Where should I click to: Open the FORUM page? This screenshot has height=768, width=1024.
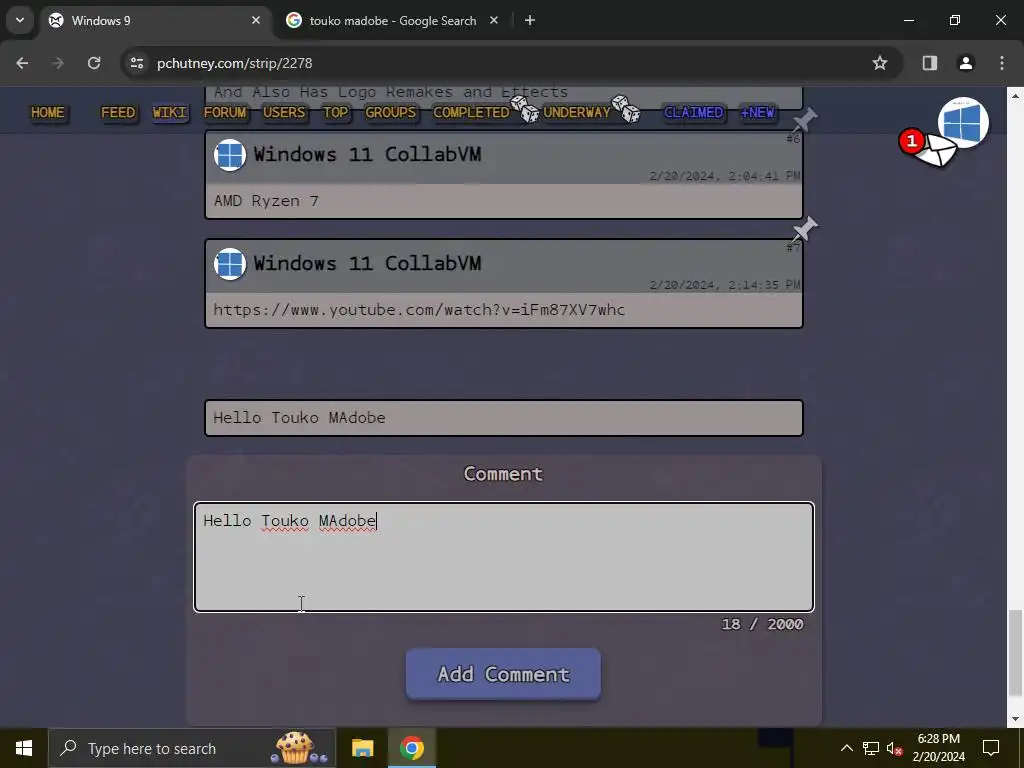225,112
